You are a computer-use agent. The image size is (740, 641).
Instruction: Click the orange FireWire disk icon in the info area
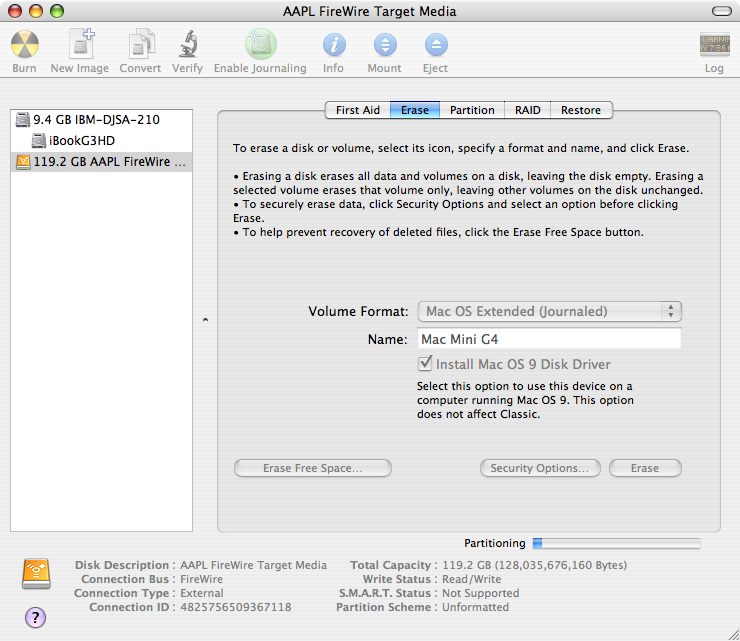36,574
